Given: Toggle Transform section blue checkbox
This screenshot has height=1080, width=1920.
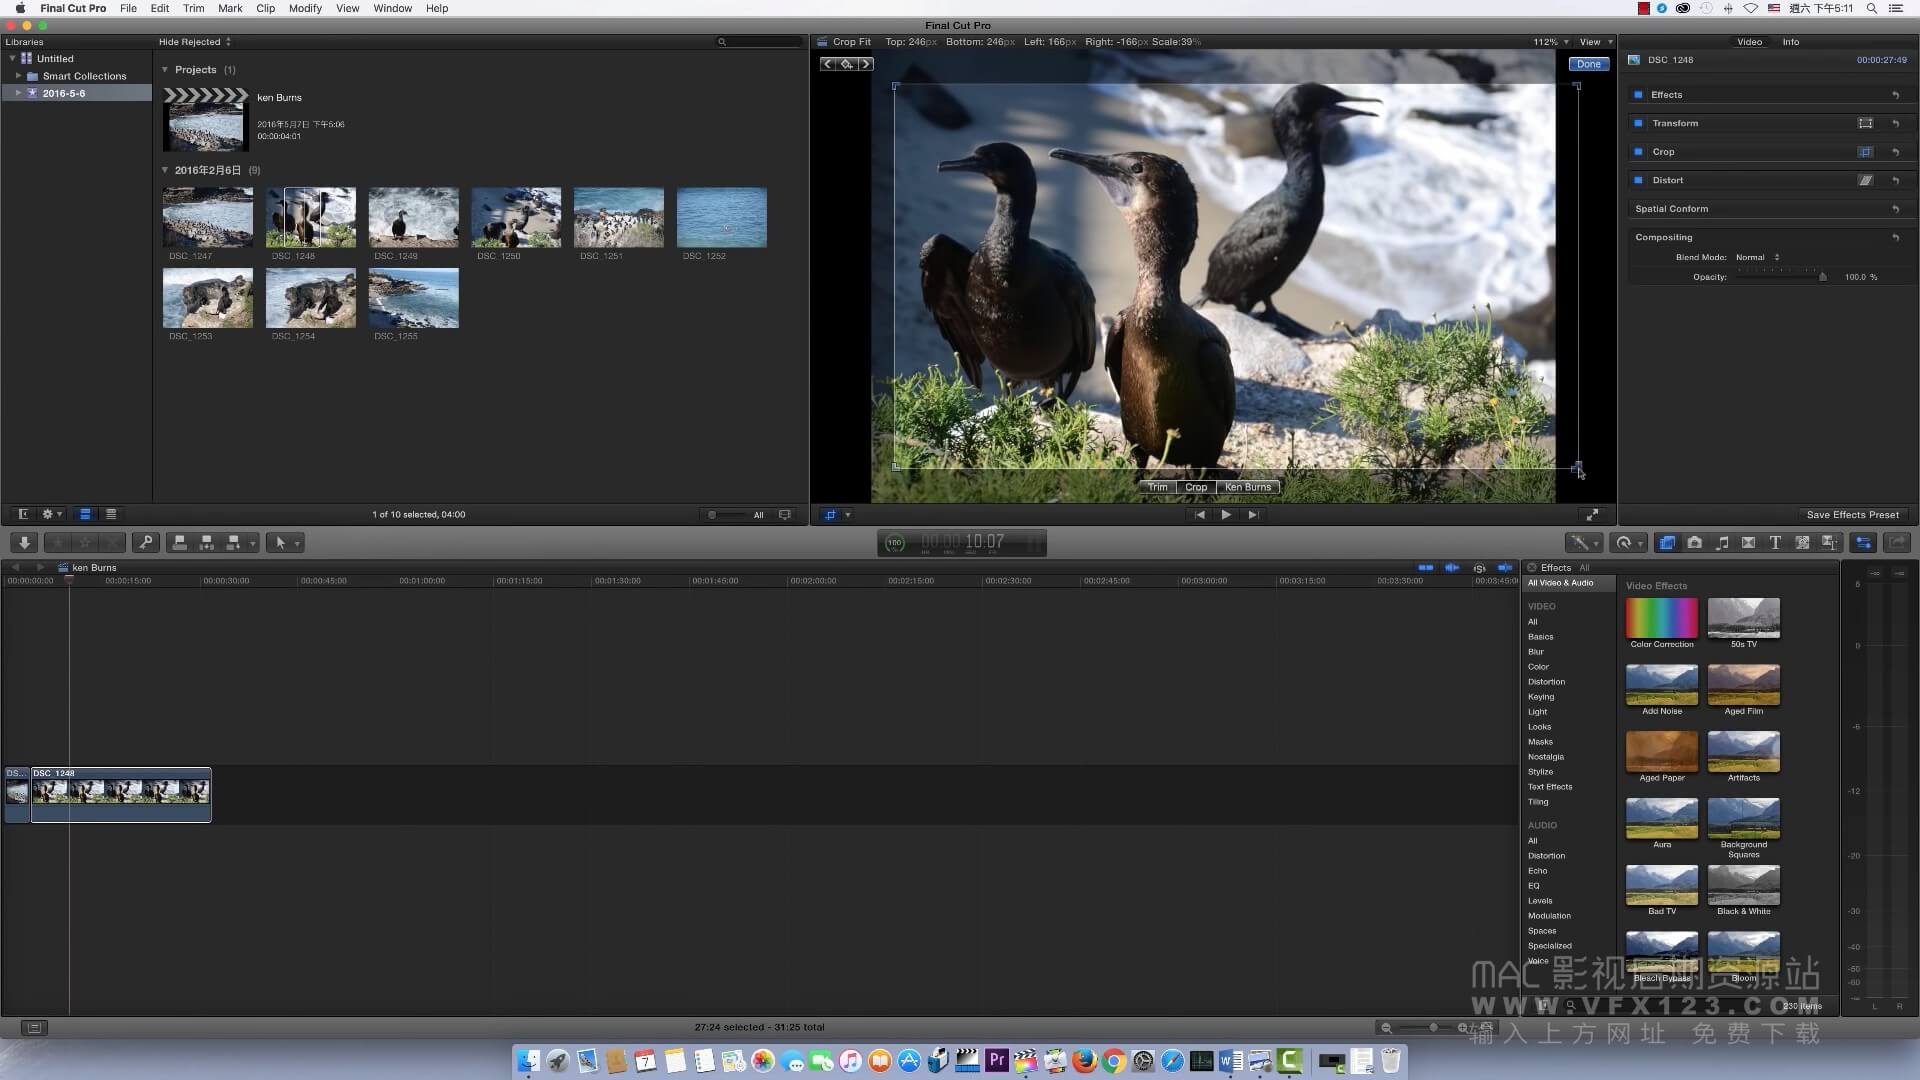Looking at the screenshot, I should [x=1638, y=123].
